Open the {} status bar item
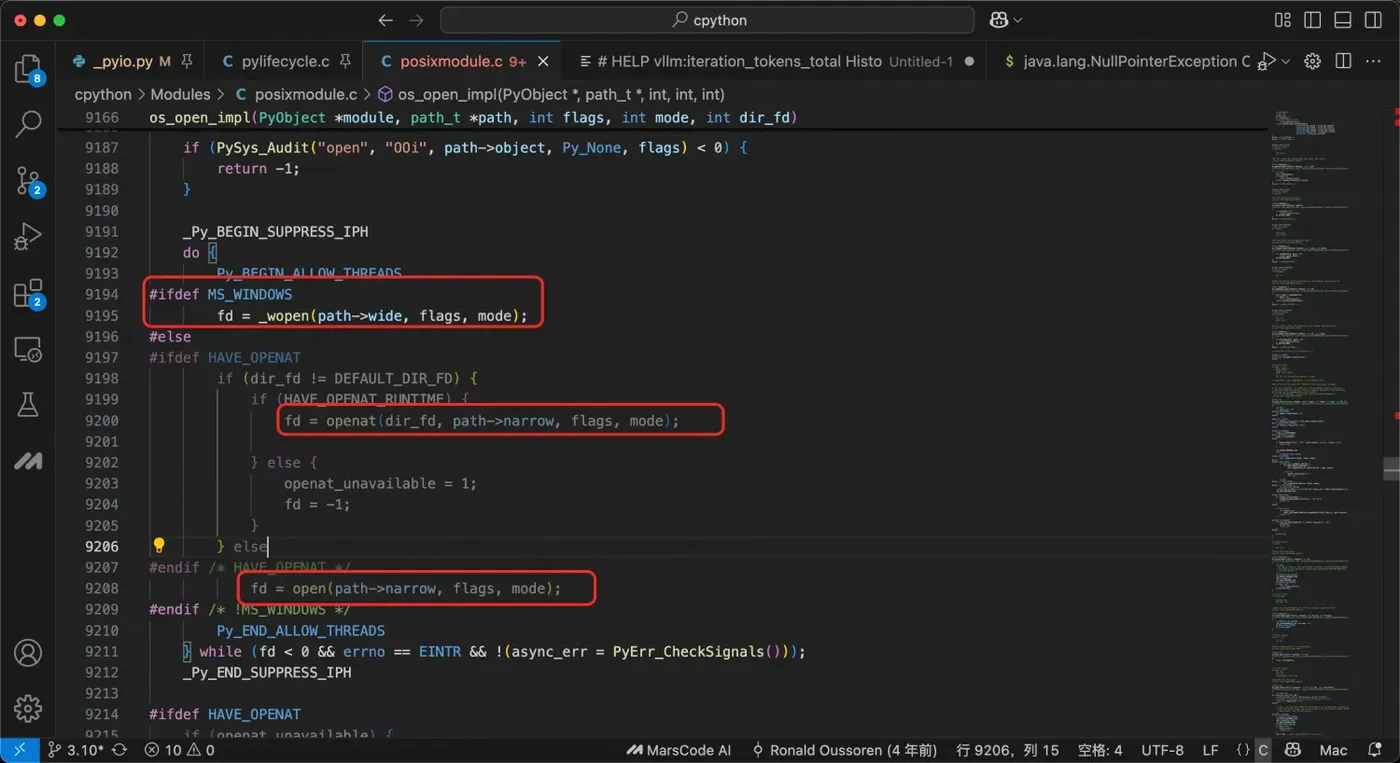This screenshot has width=1400, height=763. pos(1243,750)
